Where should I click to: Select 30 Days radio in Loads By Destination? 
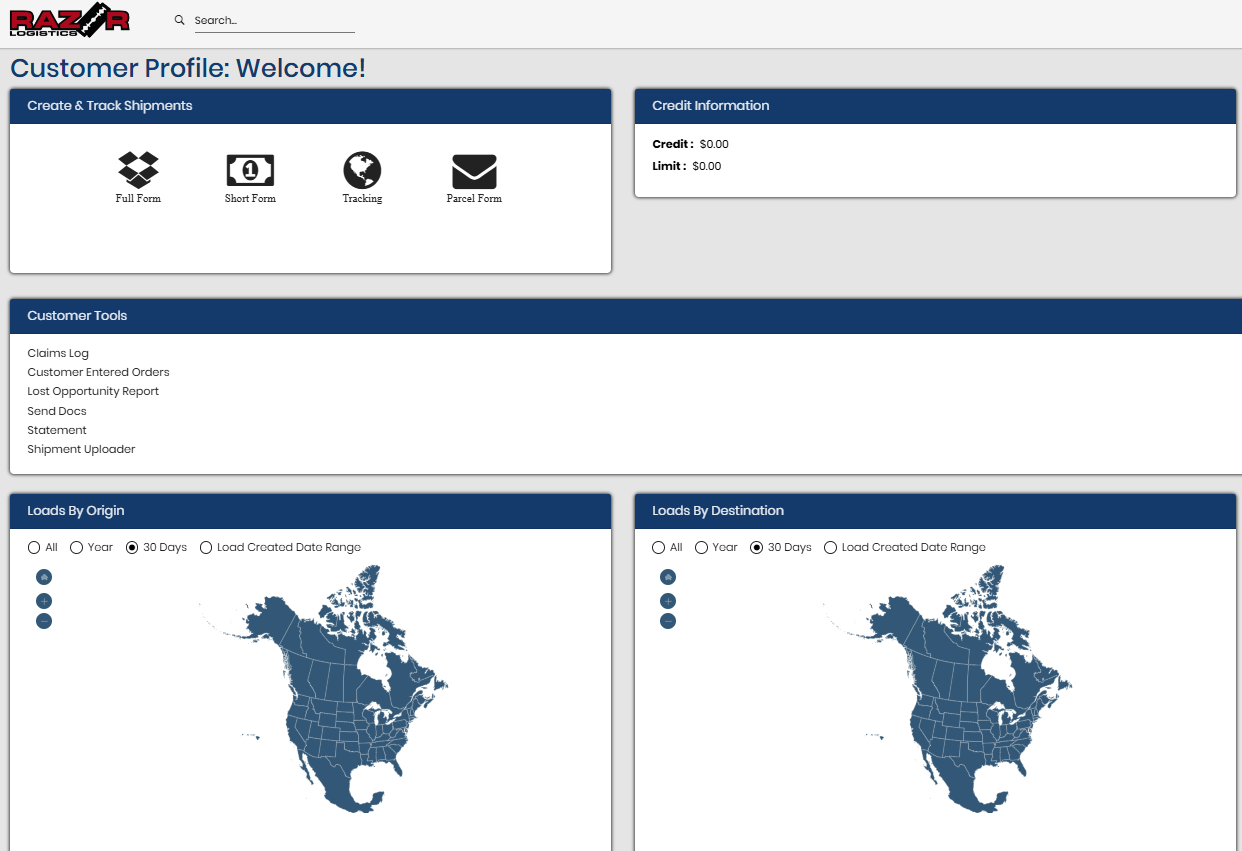click(x=757, y=548)
